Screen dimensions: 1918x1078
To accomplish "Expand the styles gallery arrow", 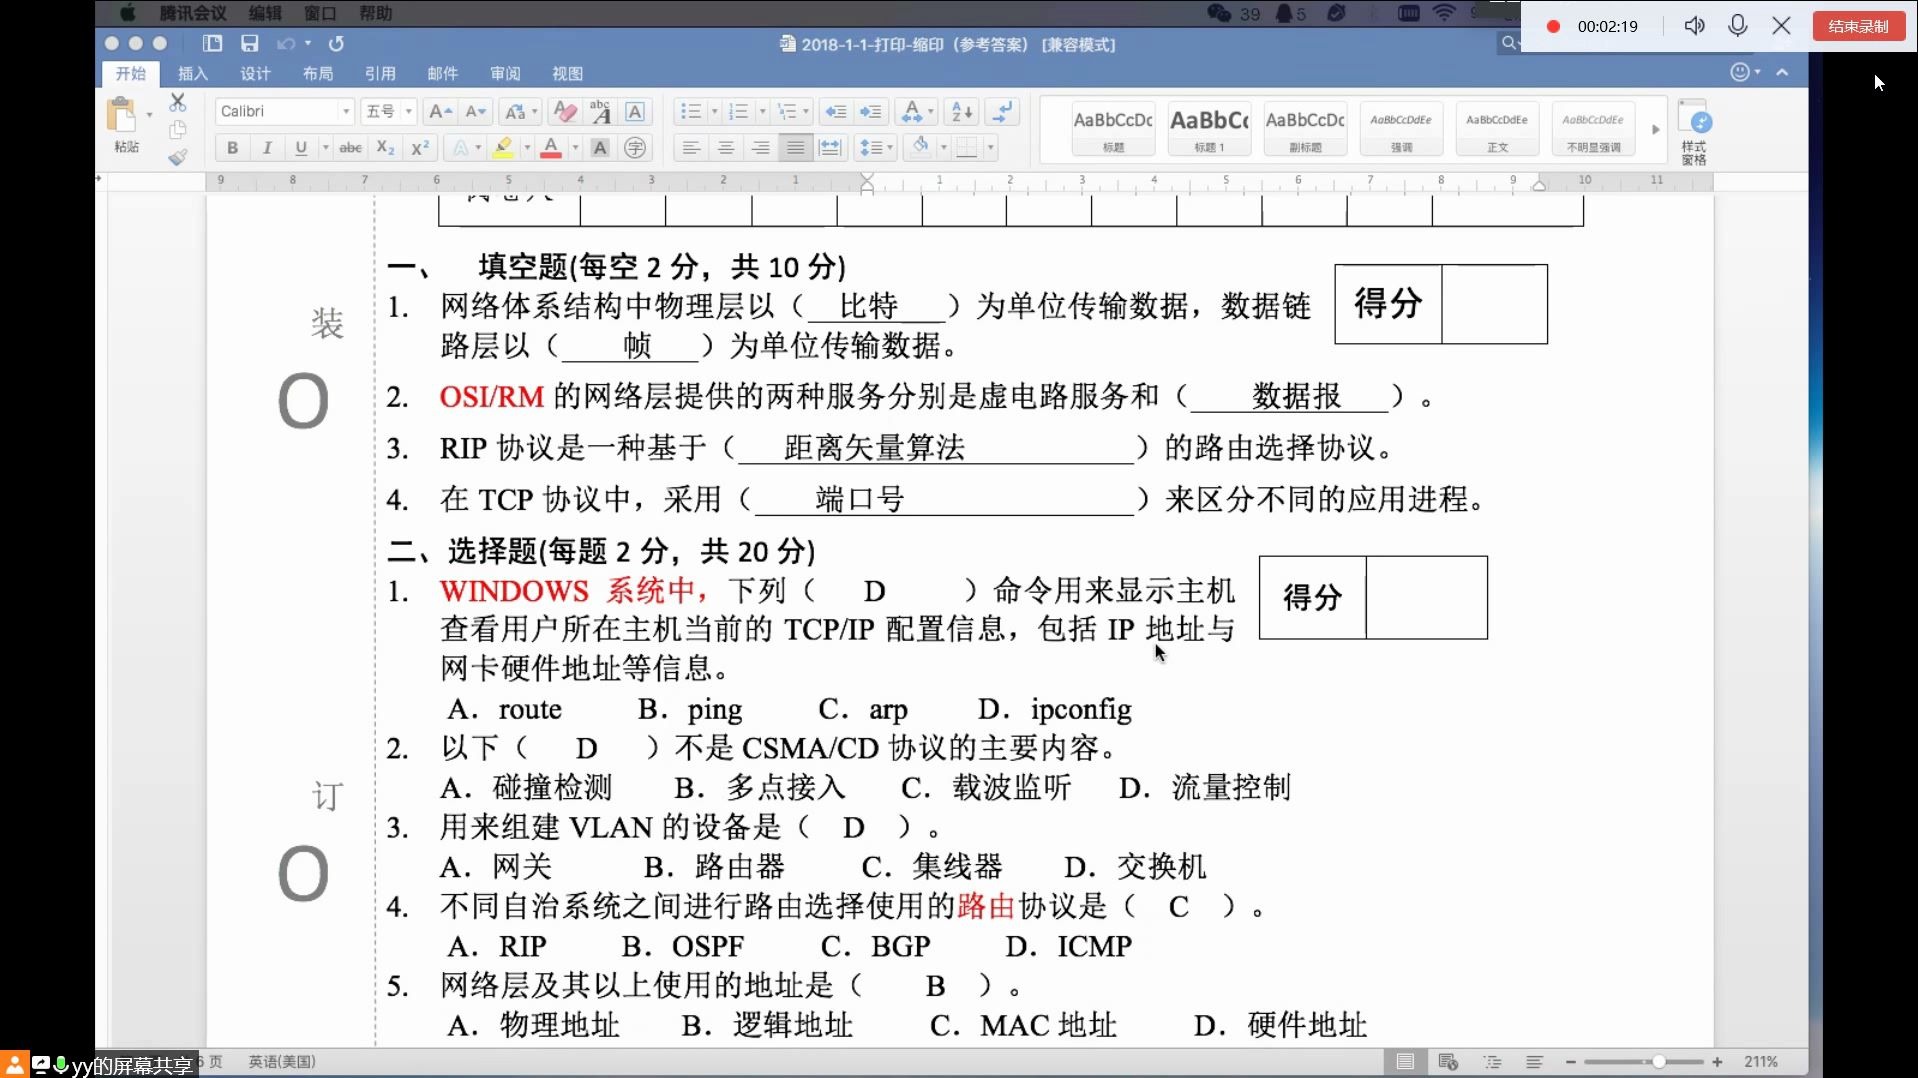I will click(1655, 129).
